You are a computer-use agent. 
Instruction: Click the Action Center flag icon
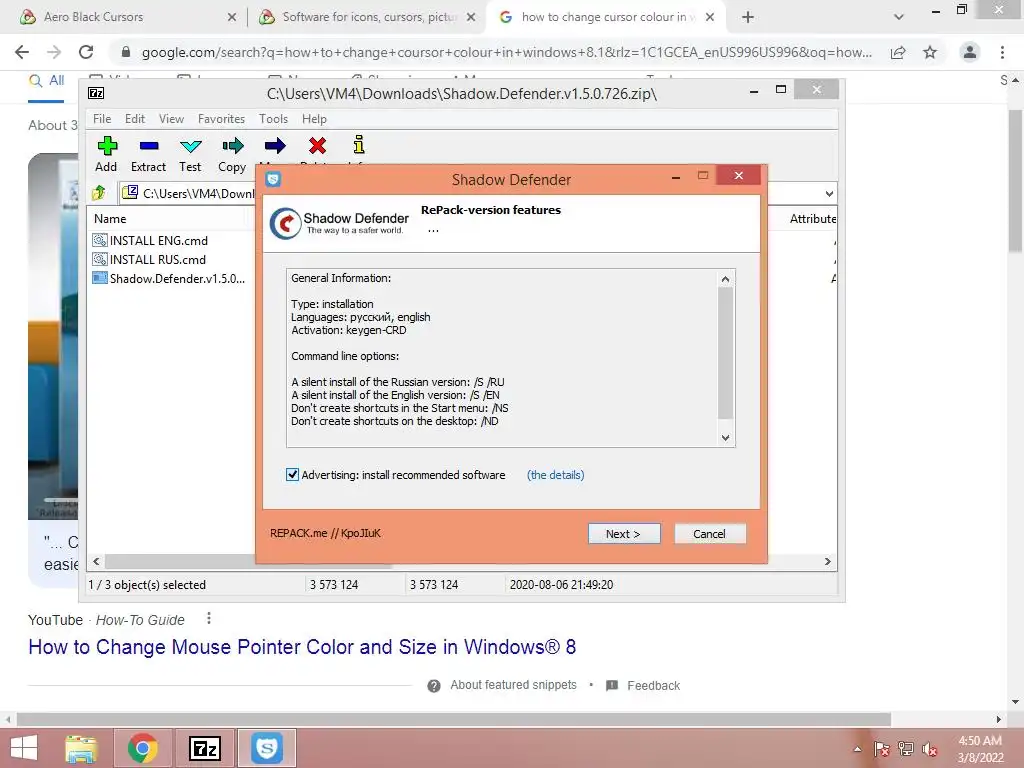coord(882,749)
